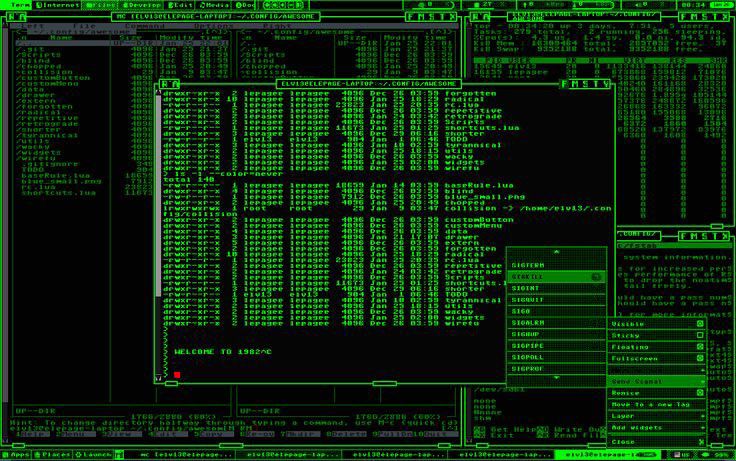Expand the Layer submenu

[x=657, y=416]
